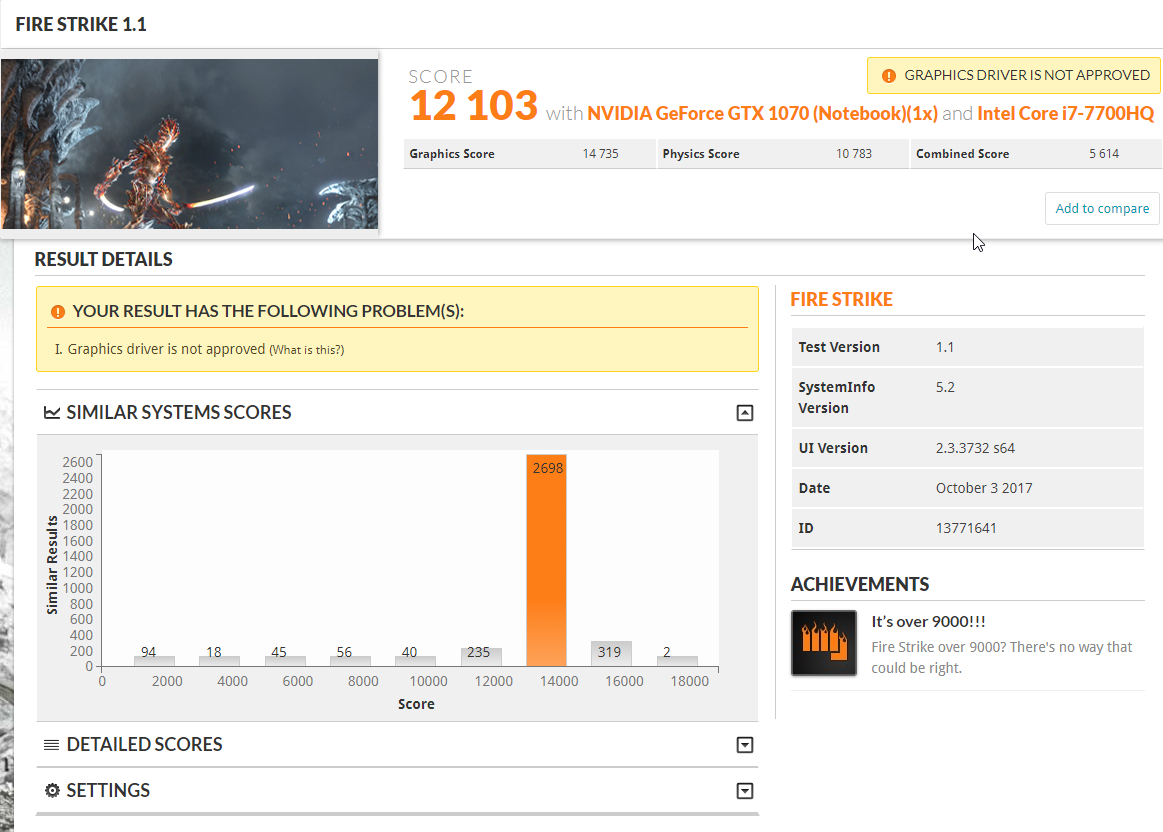Click the Graphics driver not approved banner
The height and width of the screenshot is (832, 1163).
(x=1014, y=76)
